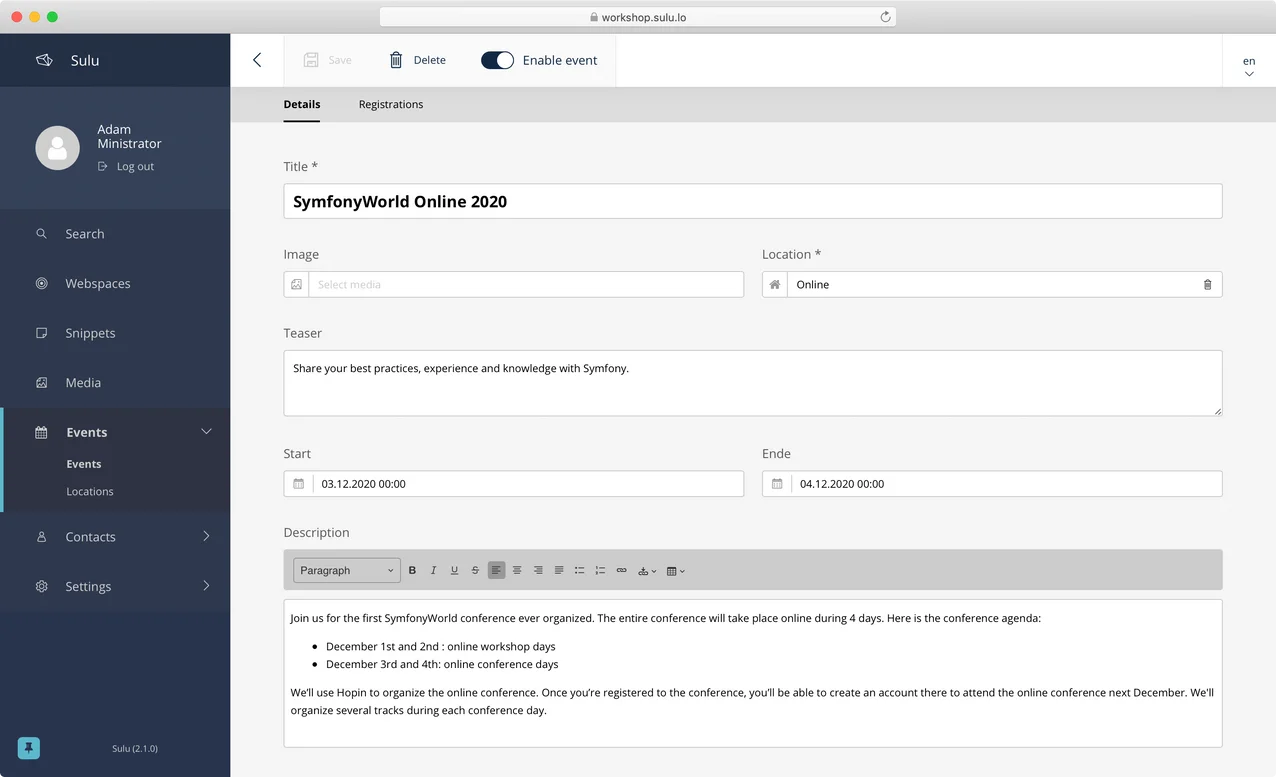
Task: Toggle the Enable event switch
Action: click(x=497, y=60)
